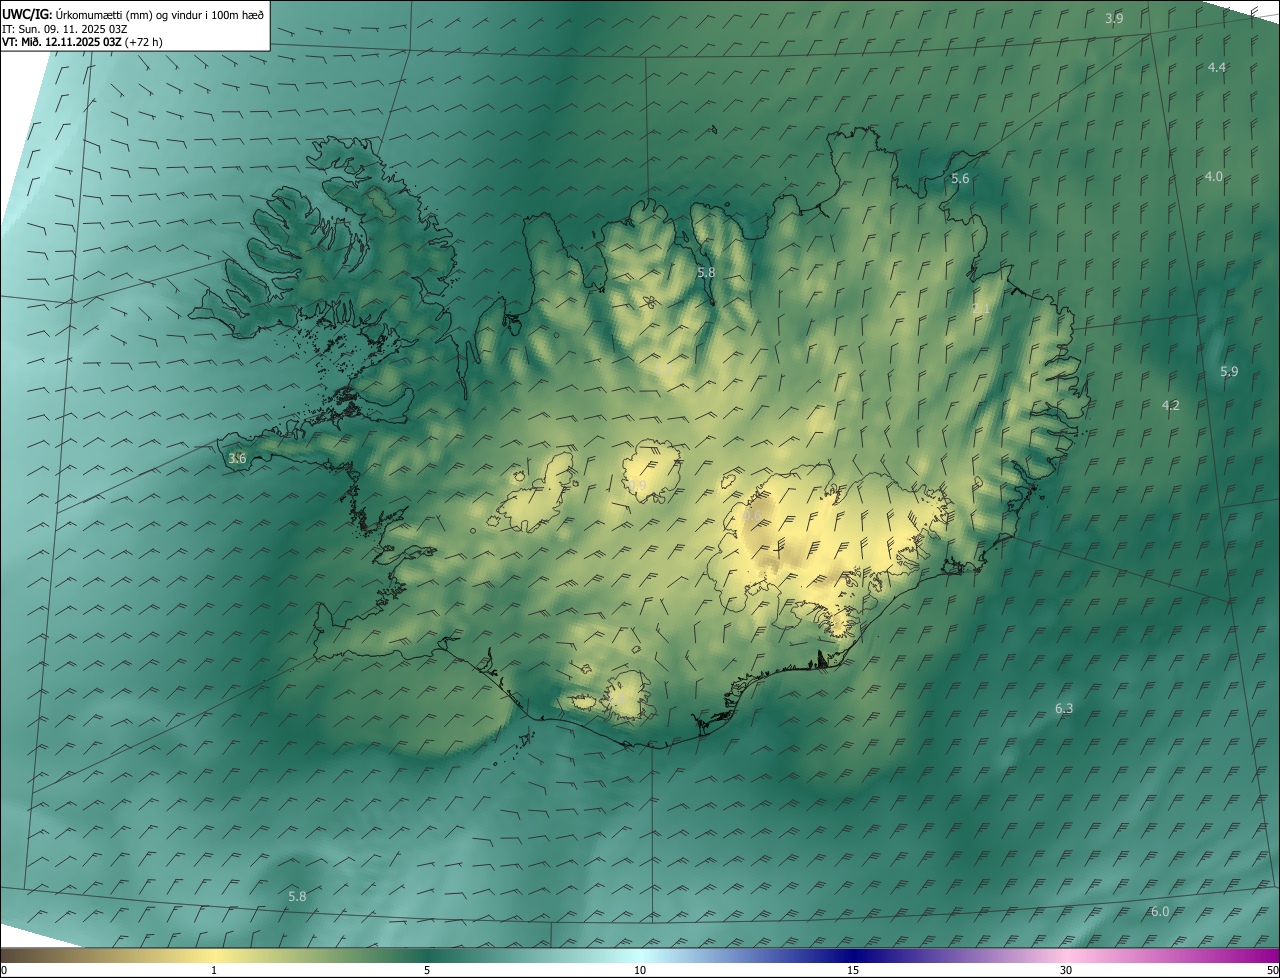Screen dimensions: 1280x978
Task: Pick the 5.9 value label off the east coast
Action: pyautogui.click(x=1229, y=371)
